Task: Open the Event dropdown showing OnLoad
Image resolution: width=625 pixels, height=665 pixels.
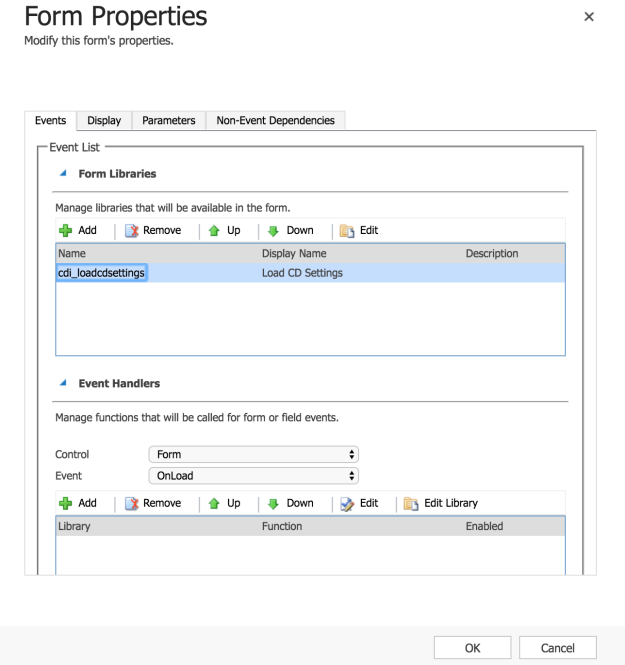Action: point(253,476)
